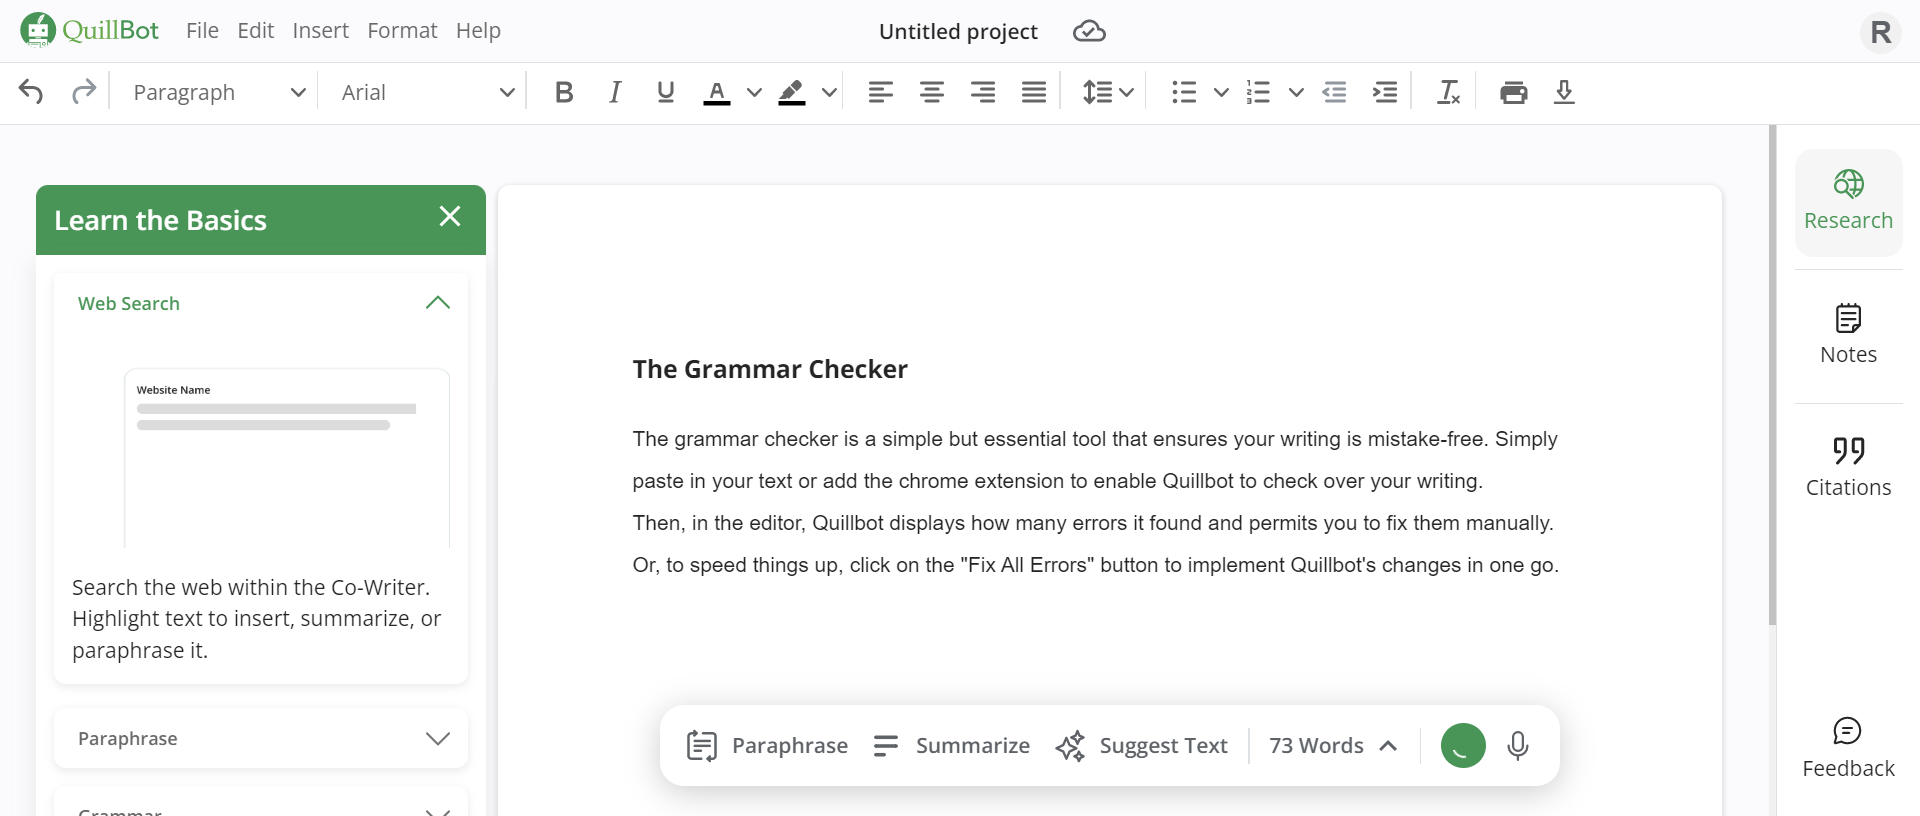Click the QuillBot logo

point(90,30)
